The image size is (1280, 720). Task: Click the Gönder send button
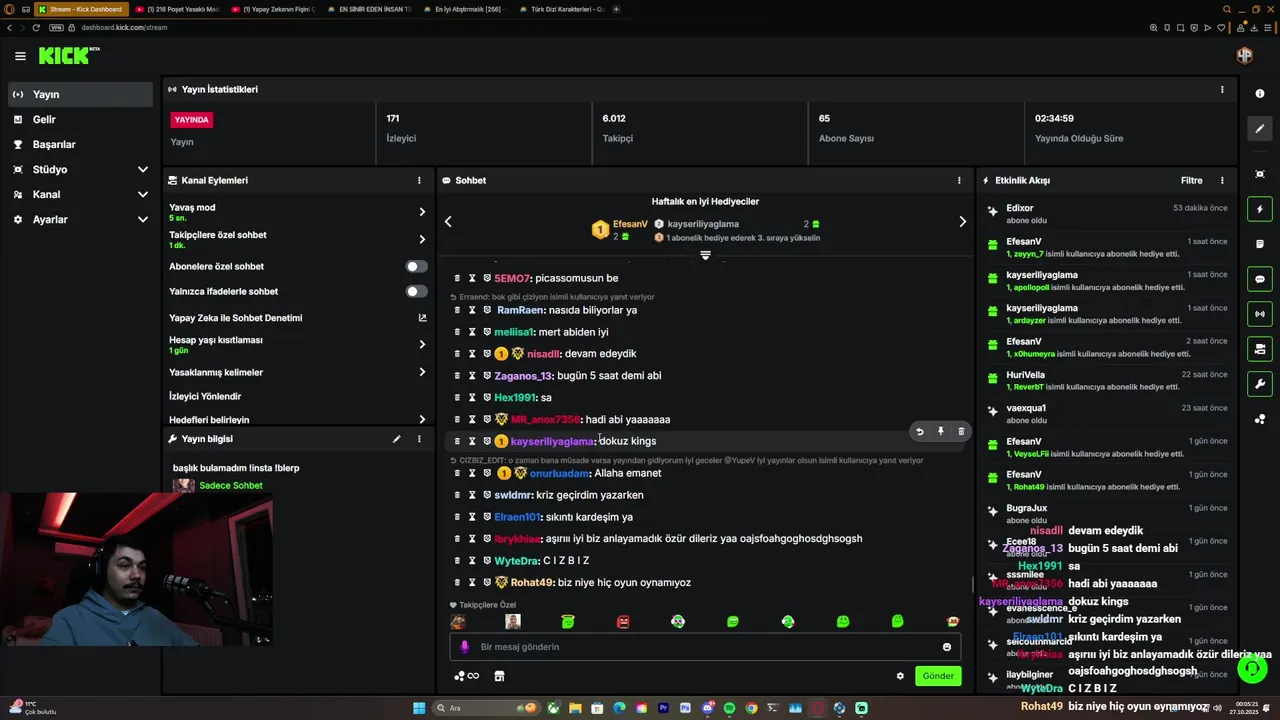[x=937, y=676]
